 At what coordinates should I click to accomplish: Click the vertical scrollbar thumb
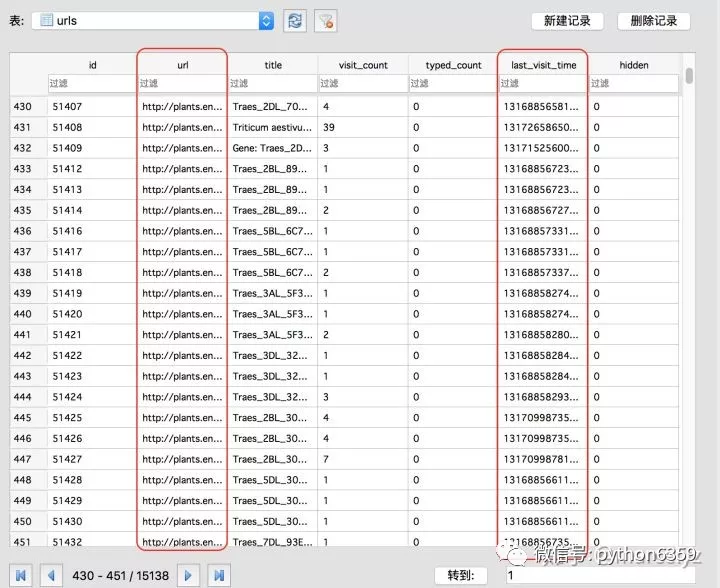click(x=689, y=76)
